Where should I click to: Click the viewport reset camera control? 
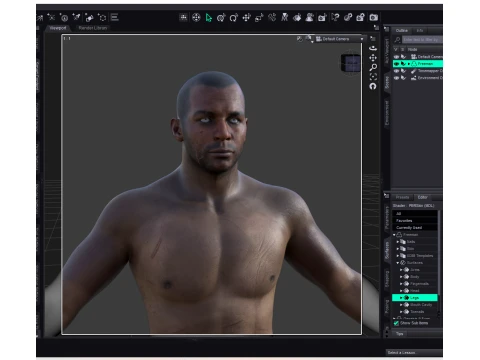click(x=373, y=86)
